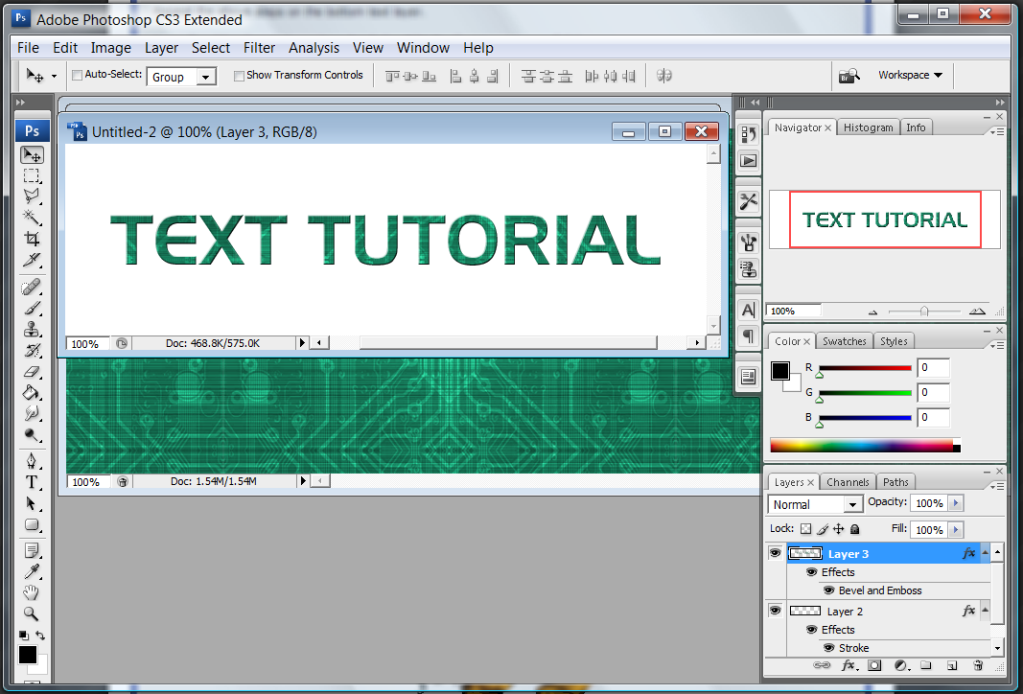Select the Crop tool
Image resolution: width=1023 pixels, height=694 pixels.
coord(32,239)
